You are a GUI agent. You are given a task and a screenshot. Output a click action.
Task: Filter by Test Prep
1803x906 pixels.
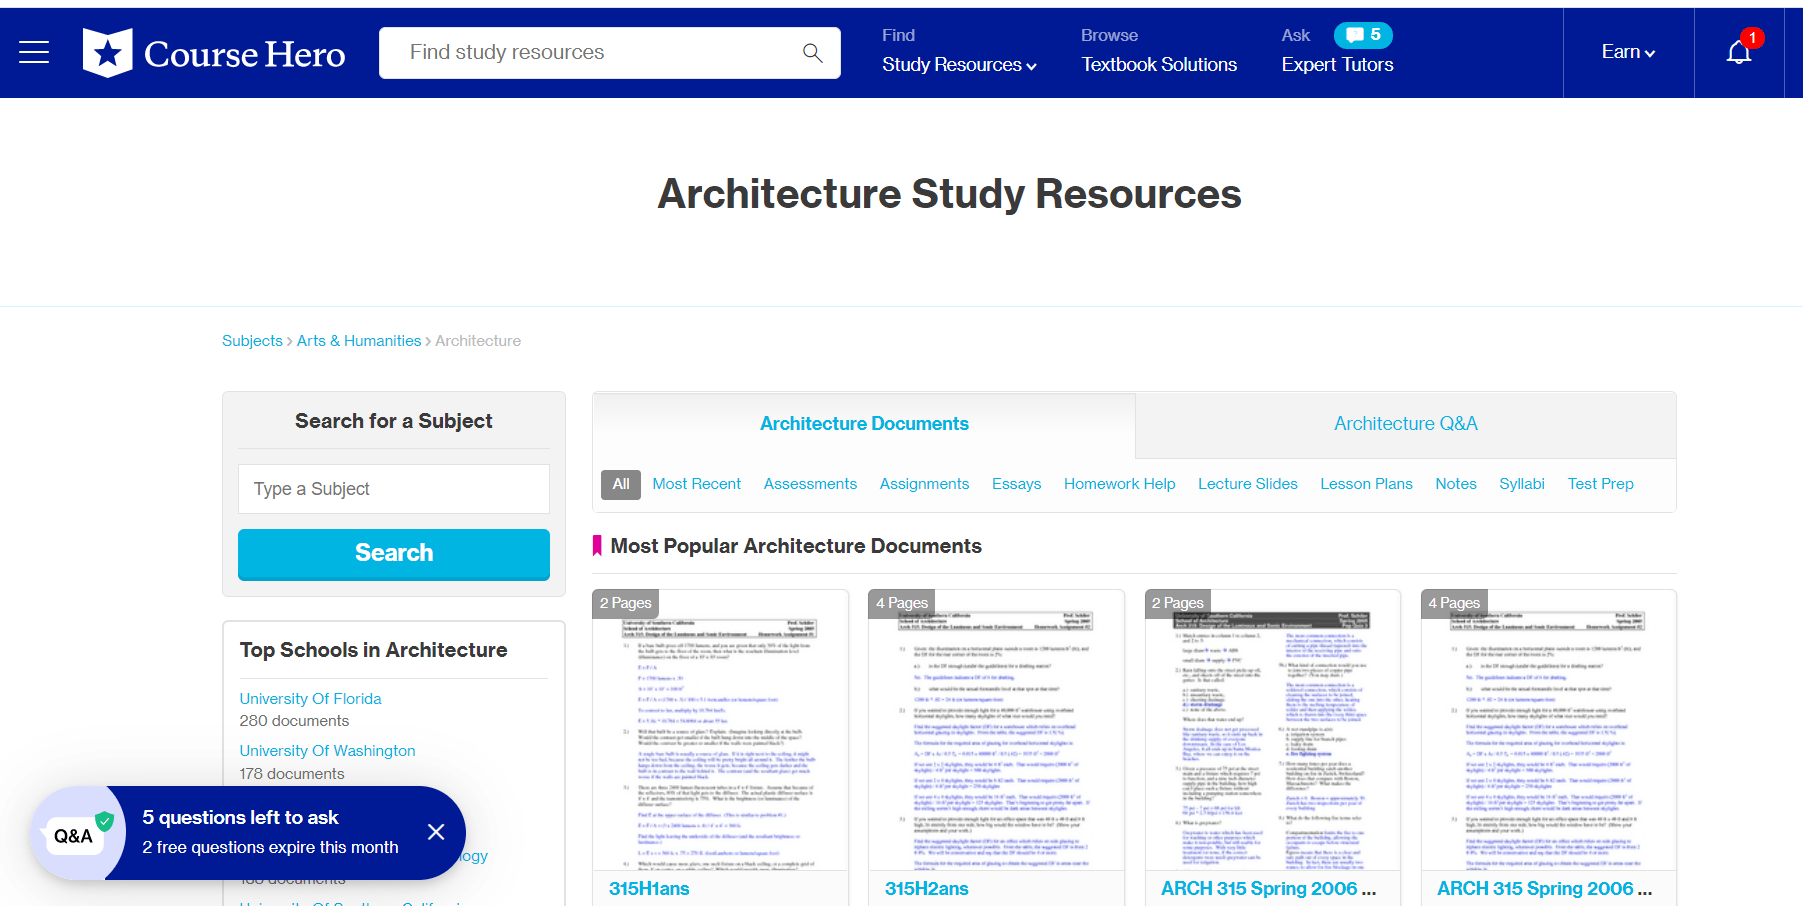tap(1600, 484)
